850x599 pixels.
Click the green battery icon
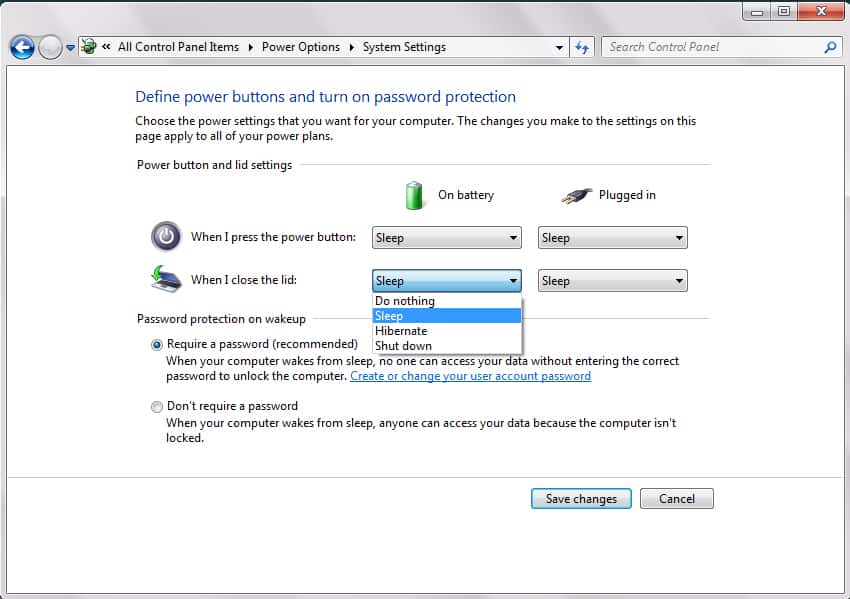[415, 195]
